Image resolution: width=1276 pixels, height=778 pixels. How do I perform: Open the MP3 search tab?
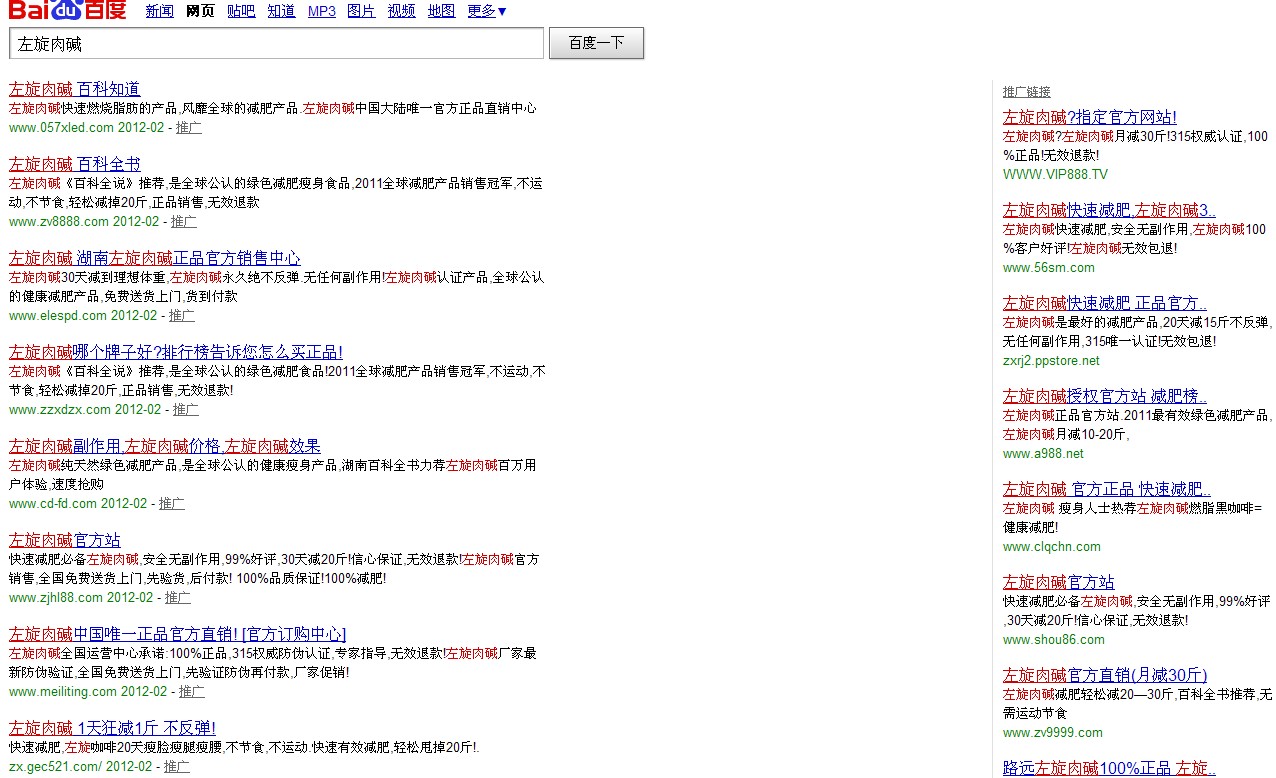tap(322, 11)
